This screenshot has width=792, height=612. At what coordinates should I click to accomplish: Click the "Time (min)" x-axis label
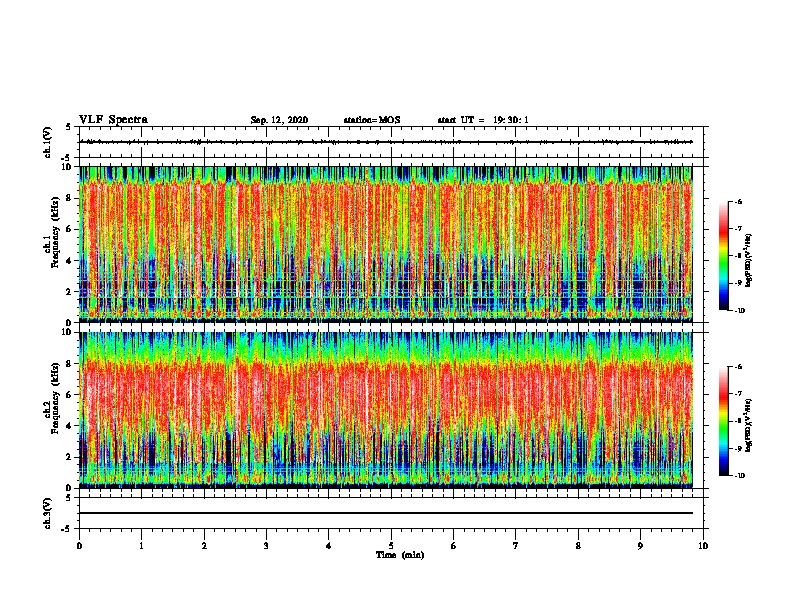tap(400, 555)
